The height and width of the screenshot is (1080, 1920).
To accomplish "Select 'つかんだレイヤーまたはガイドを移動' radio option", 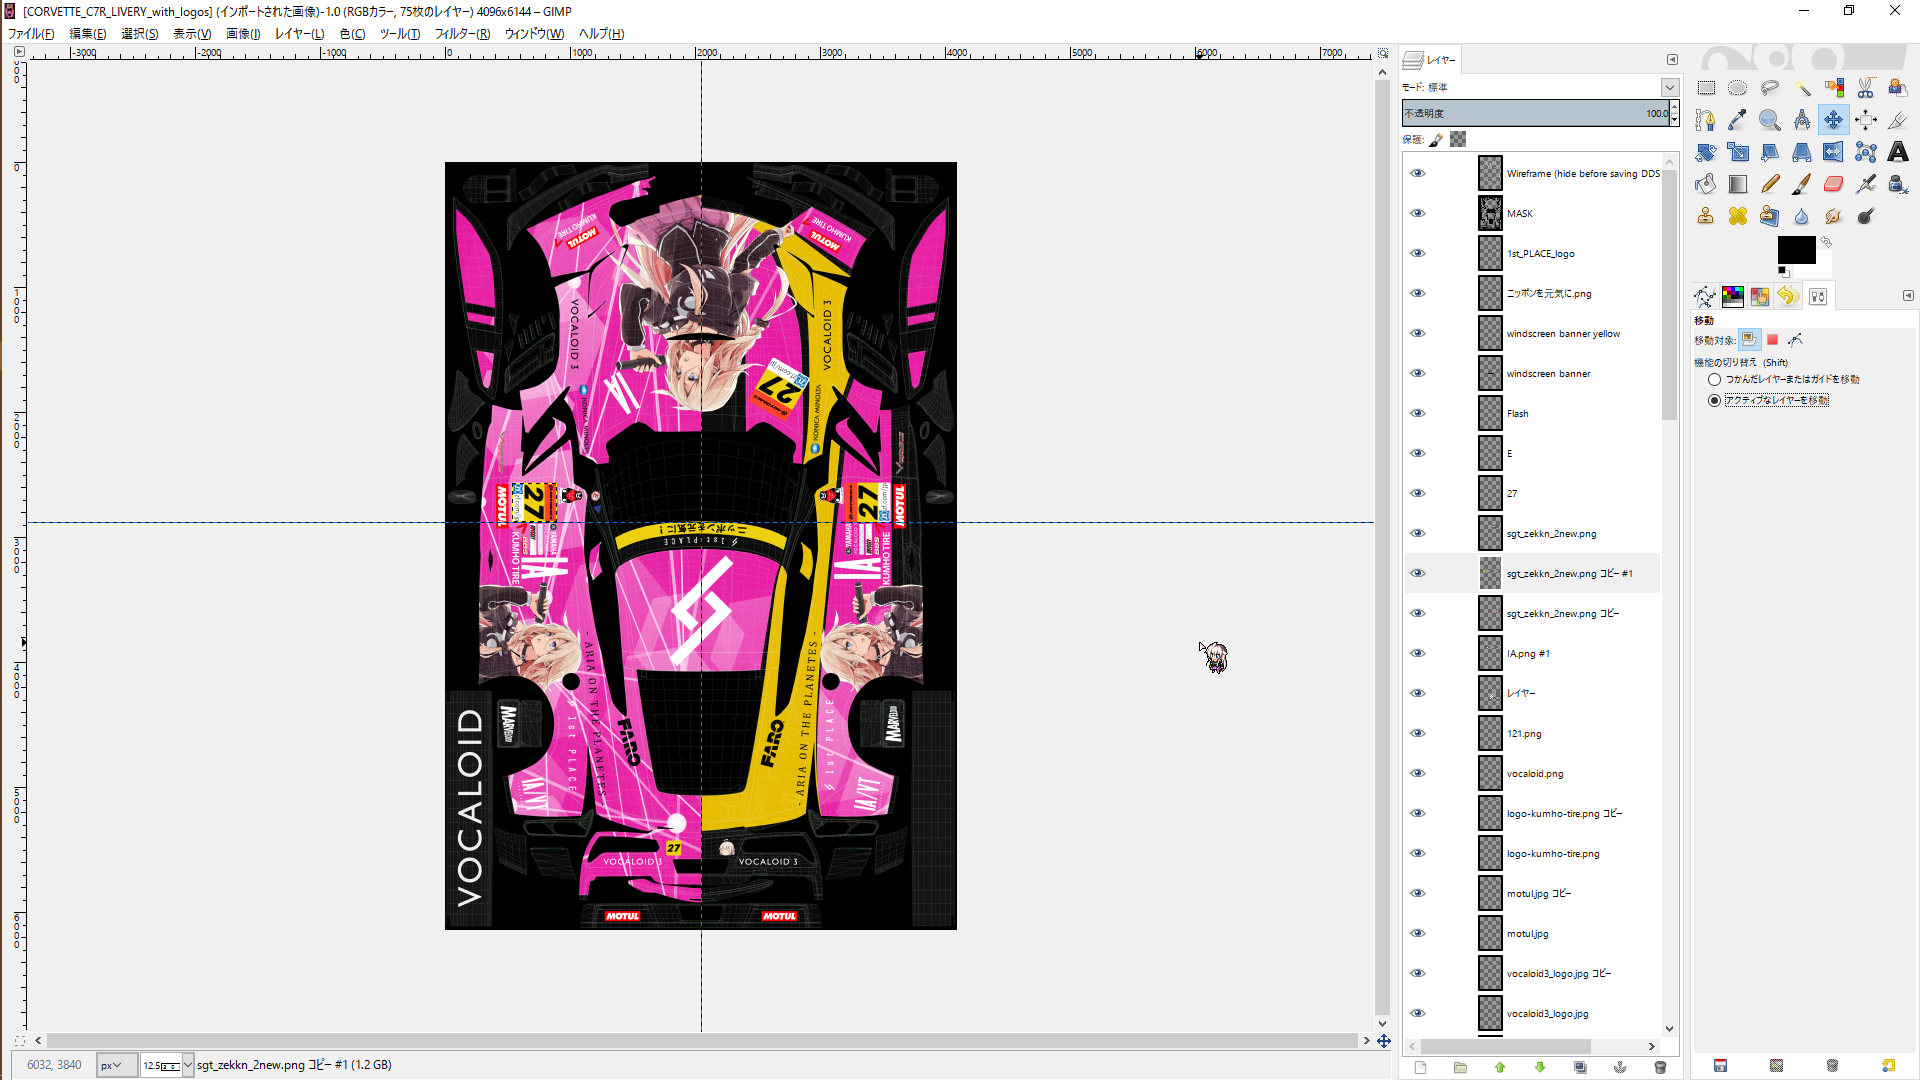I will 1714,380.
